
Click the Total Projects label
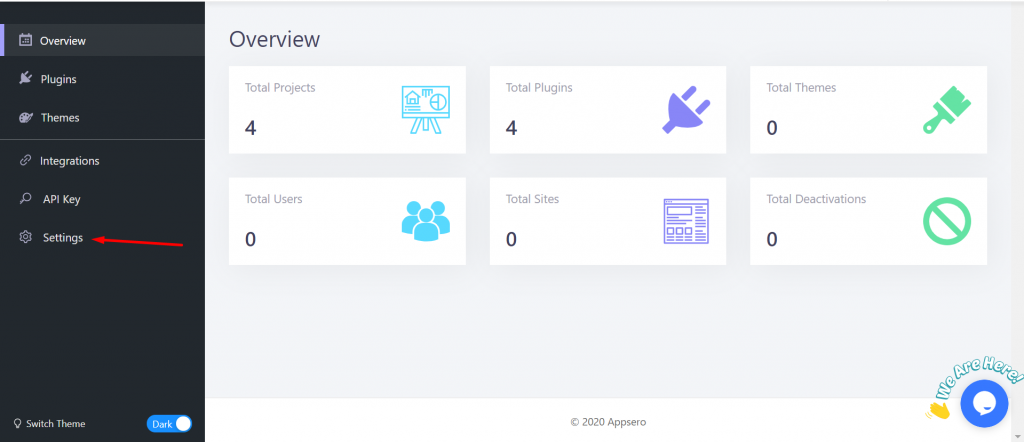click(x=280, y=87)
